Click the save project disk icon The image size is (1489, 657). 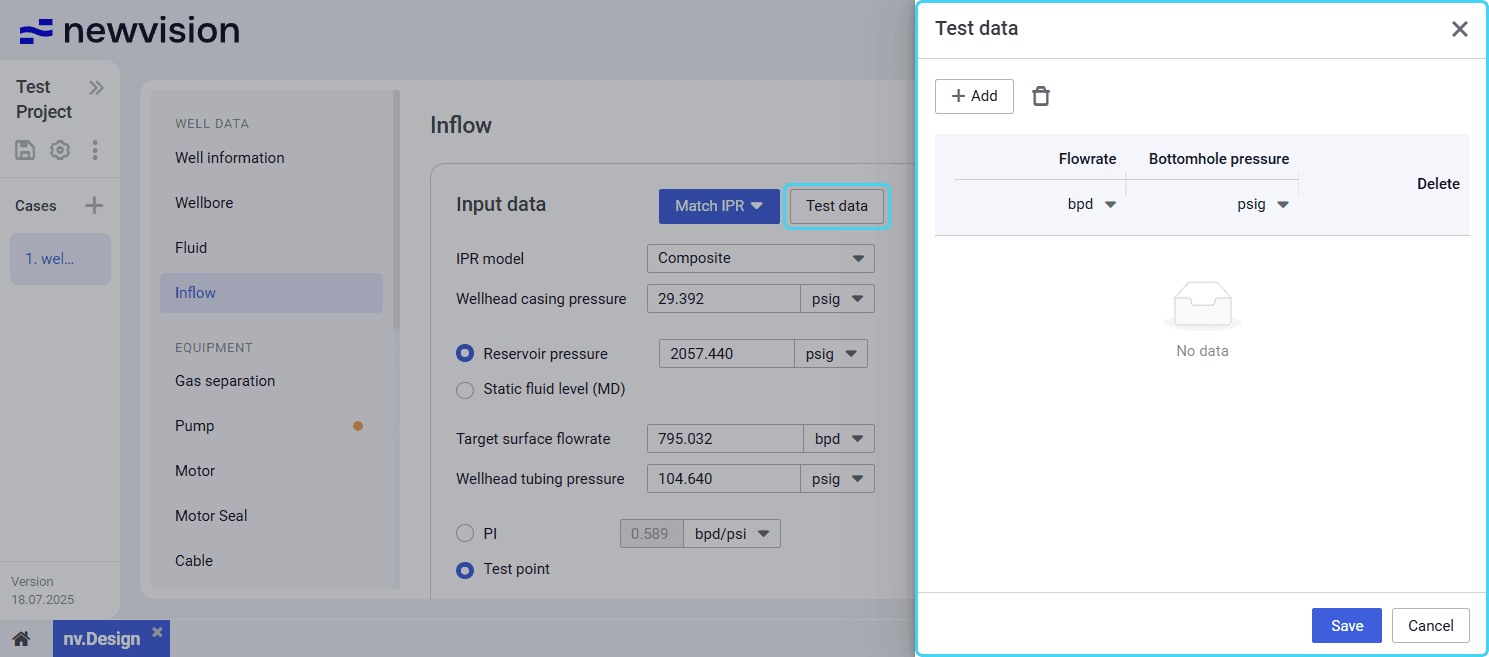click(x=26, y=150)
